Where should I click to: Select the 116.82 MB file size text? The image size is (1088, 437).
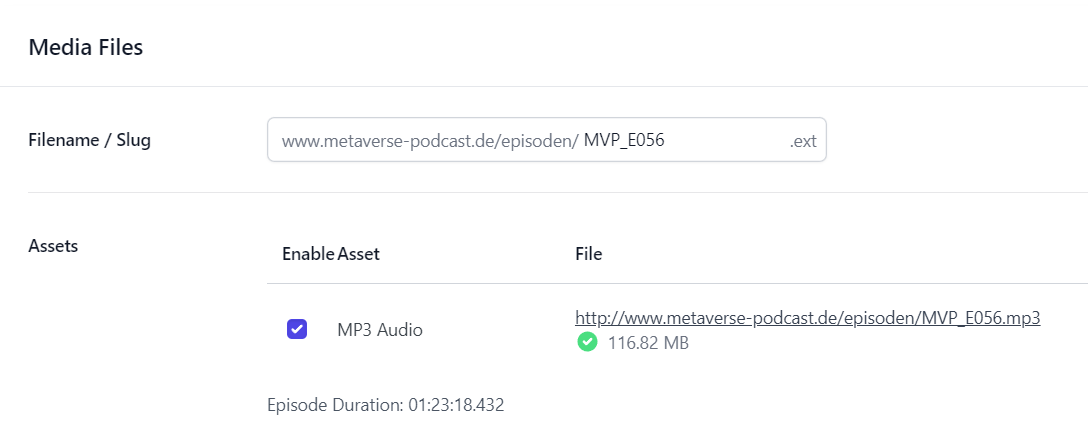click(648, 343)
